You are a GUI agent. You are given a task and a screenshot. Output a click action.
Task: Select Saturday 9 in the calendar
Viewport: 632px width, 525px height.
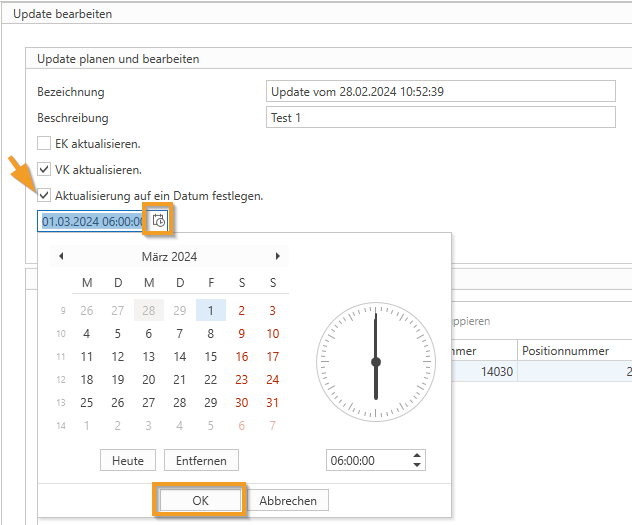[x=241, y=334]
